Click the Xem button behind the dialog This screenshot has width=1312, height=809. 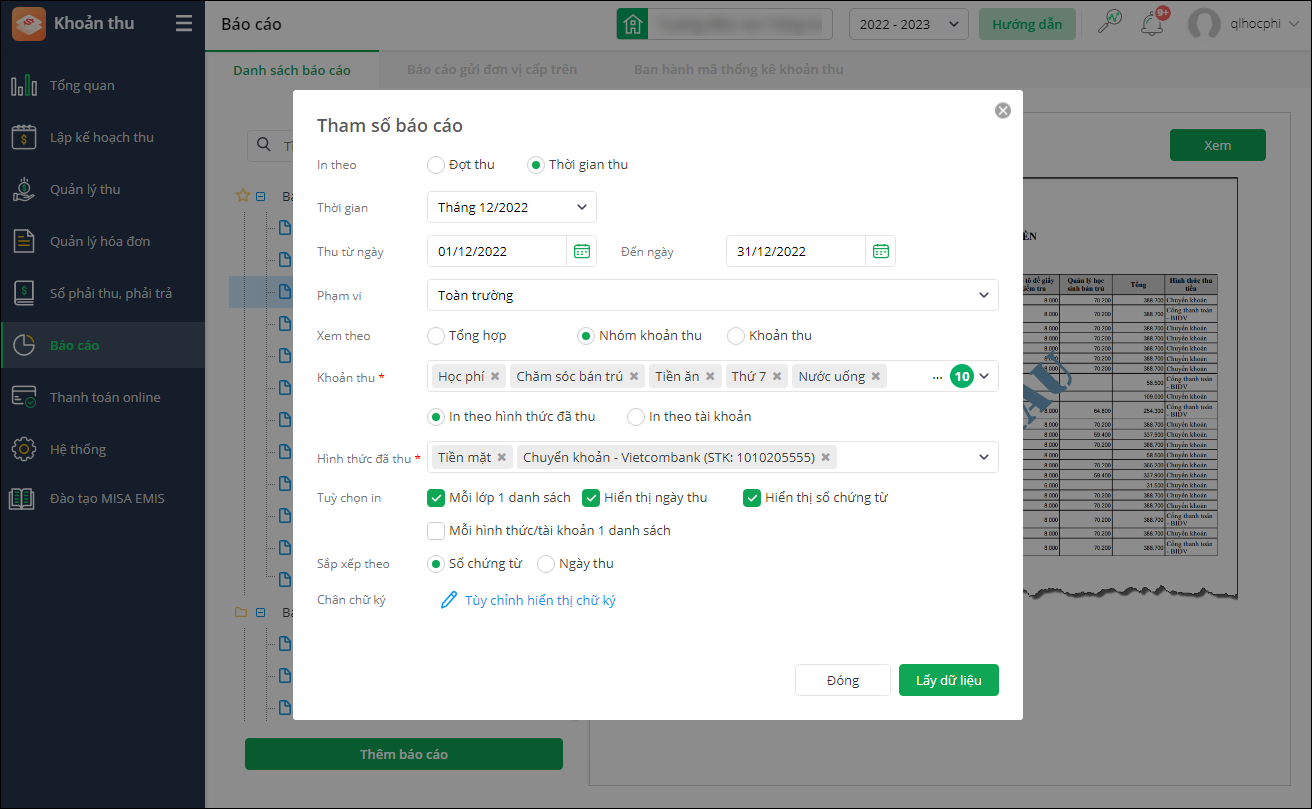(x=1218, y=145)
